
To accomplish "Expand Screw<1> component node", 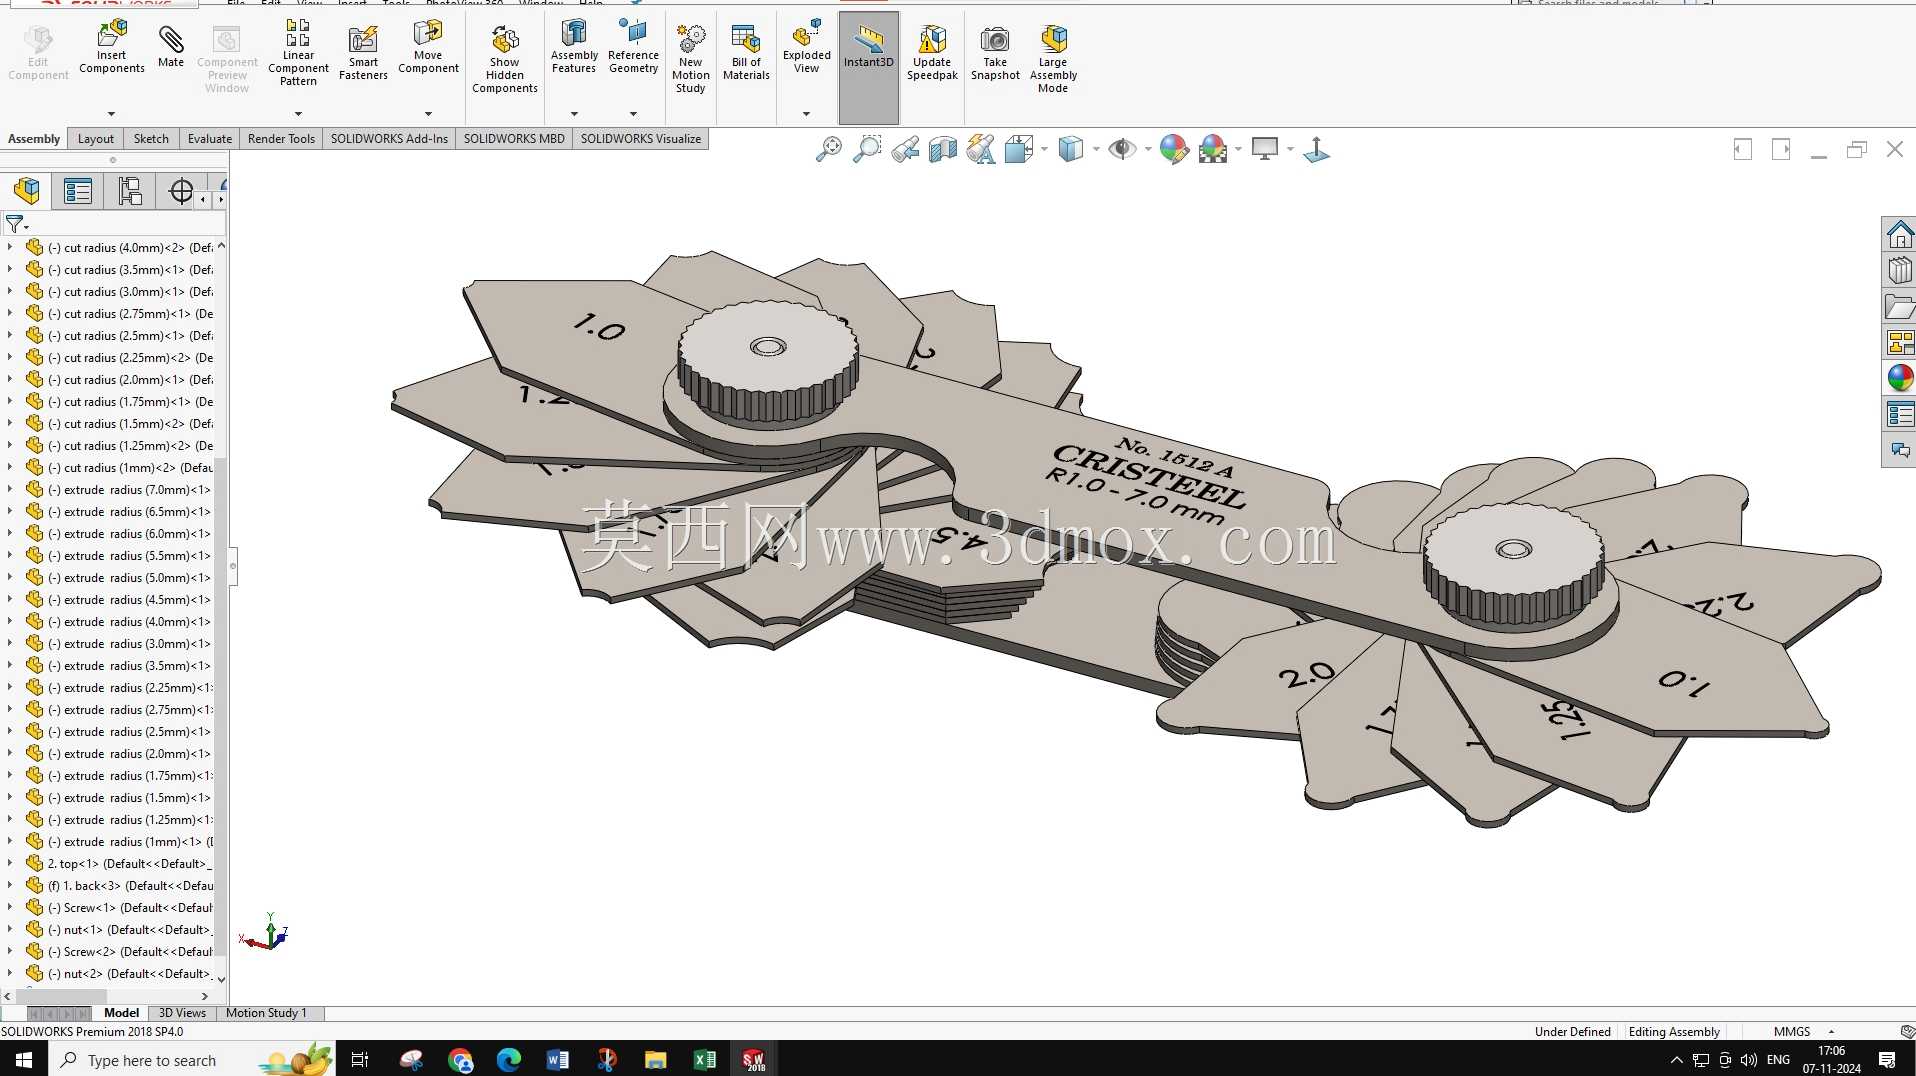I will click(x=10, y=907).
